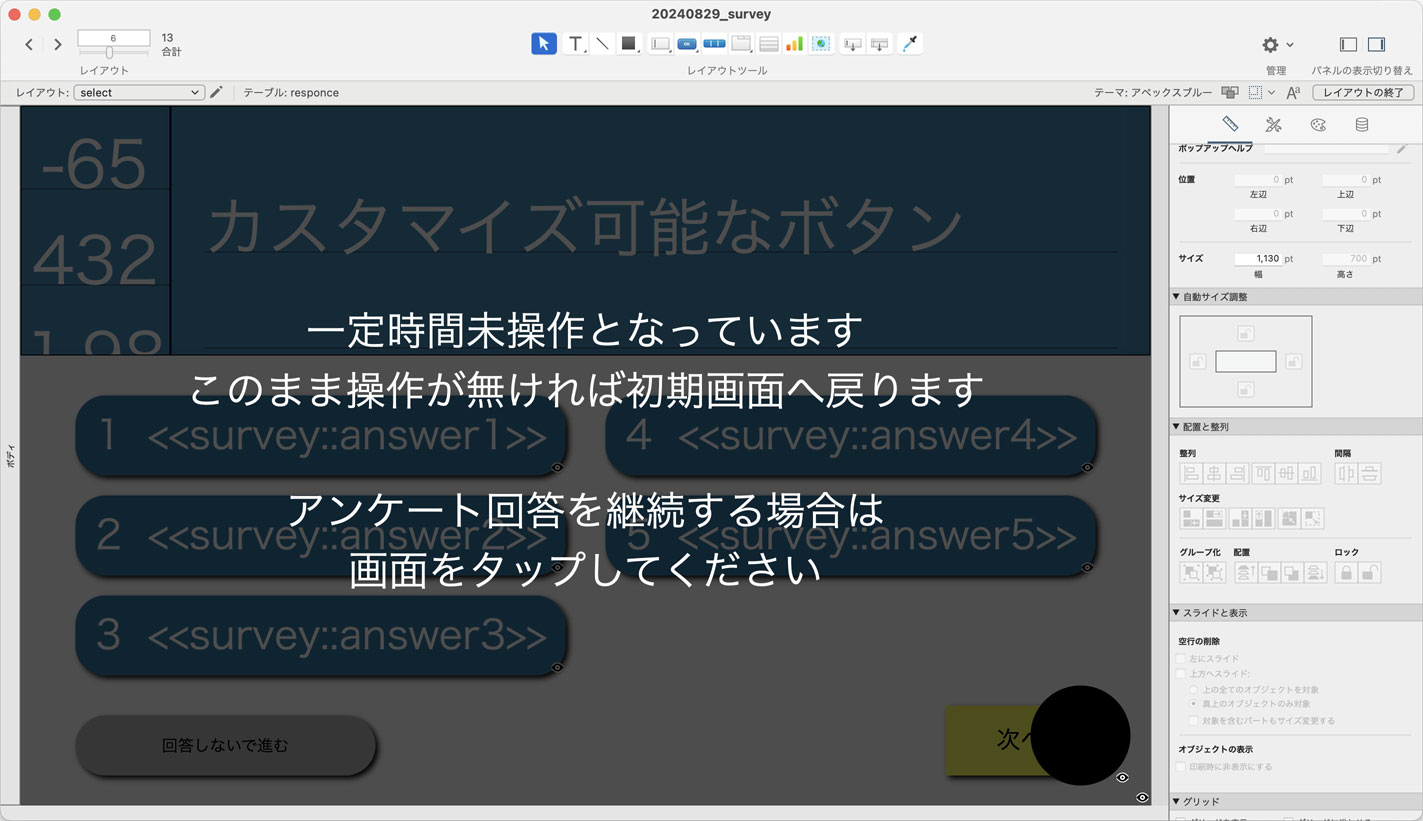Select the arrow selection tool
This screenshot has width=1423, height=821.
click(x=543, y=43)
